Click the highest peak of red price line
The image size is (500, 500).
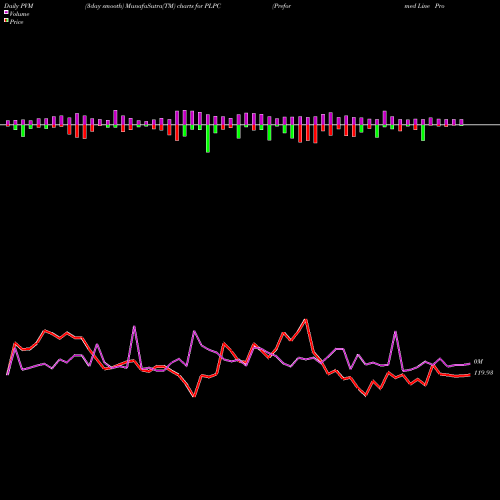coord(306,320)
